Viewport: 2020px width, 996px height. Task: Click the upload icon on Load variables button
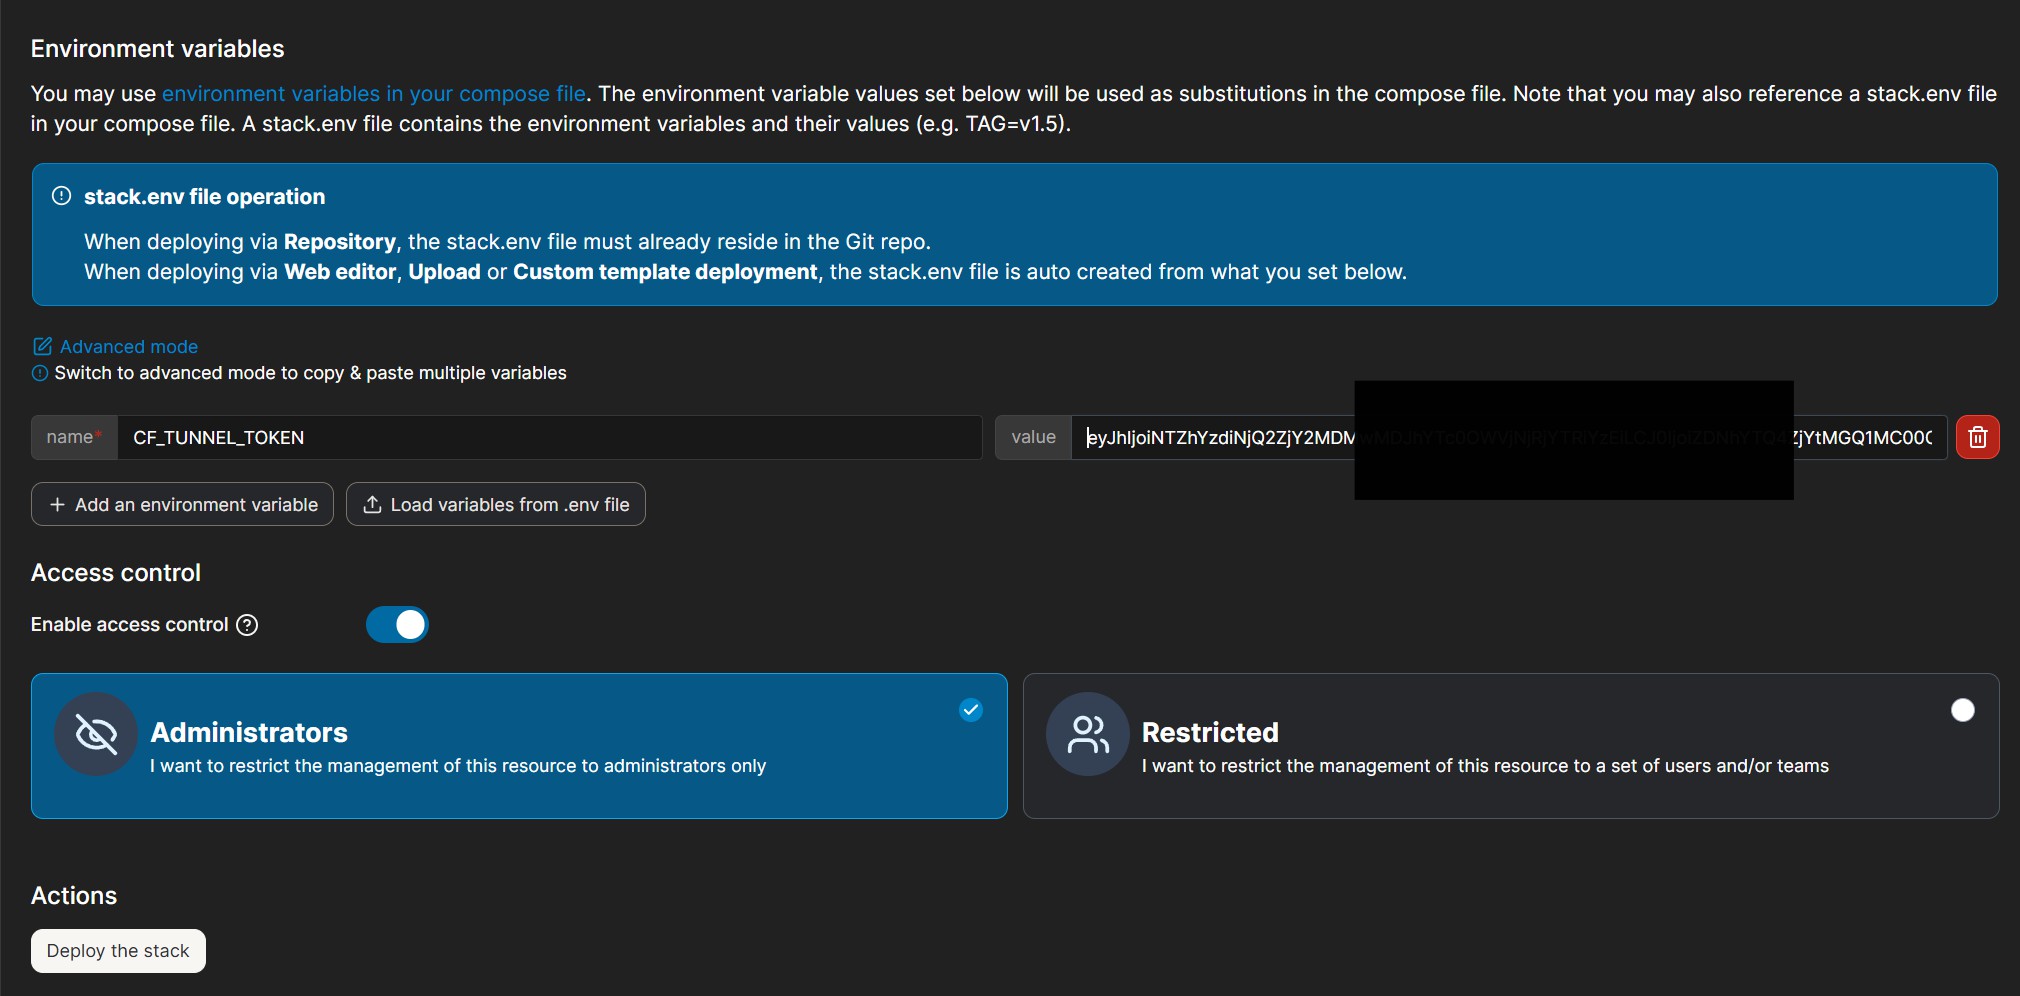371,504
